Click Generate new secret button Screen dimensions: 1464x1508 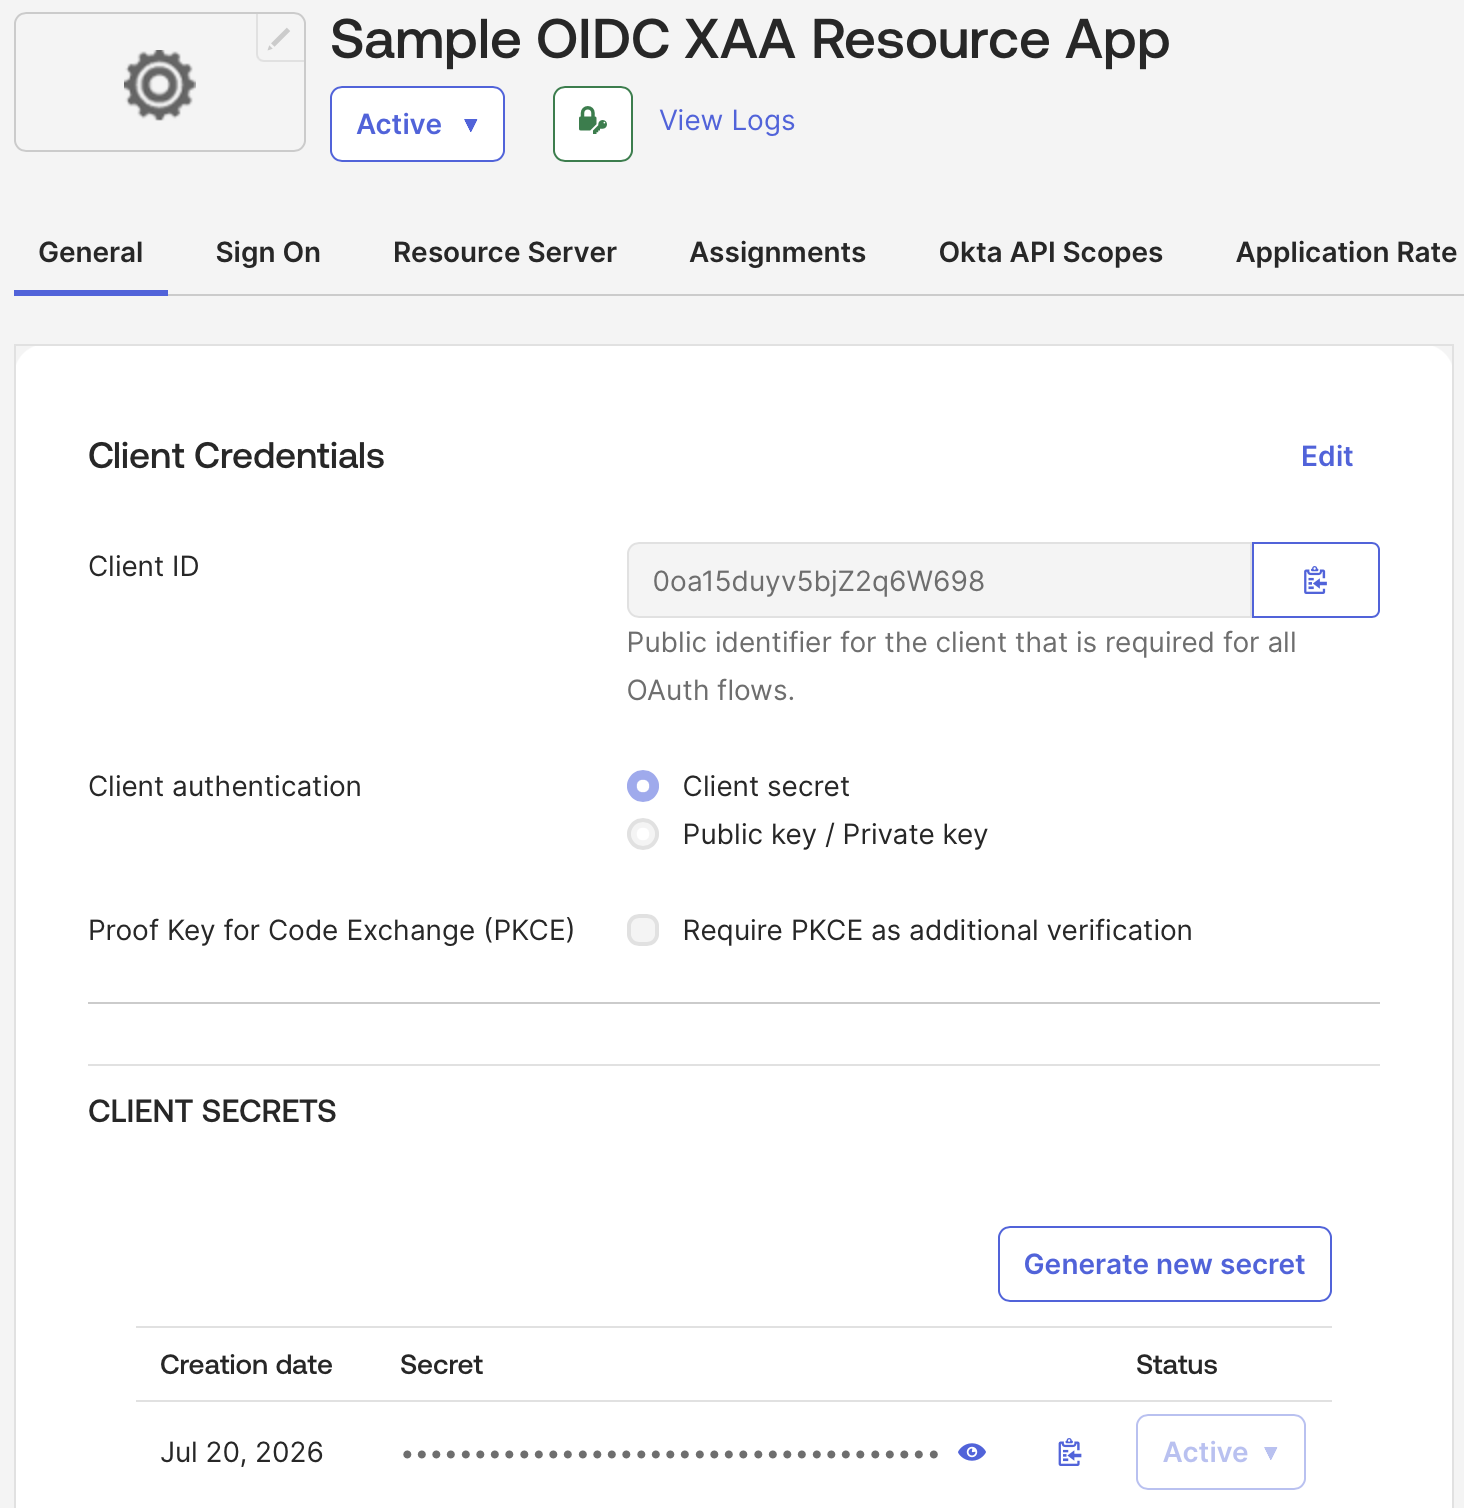tap(1165, 1264)
